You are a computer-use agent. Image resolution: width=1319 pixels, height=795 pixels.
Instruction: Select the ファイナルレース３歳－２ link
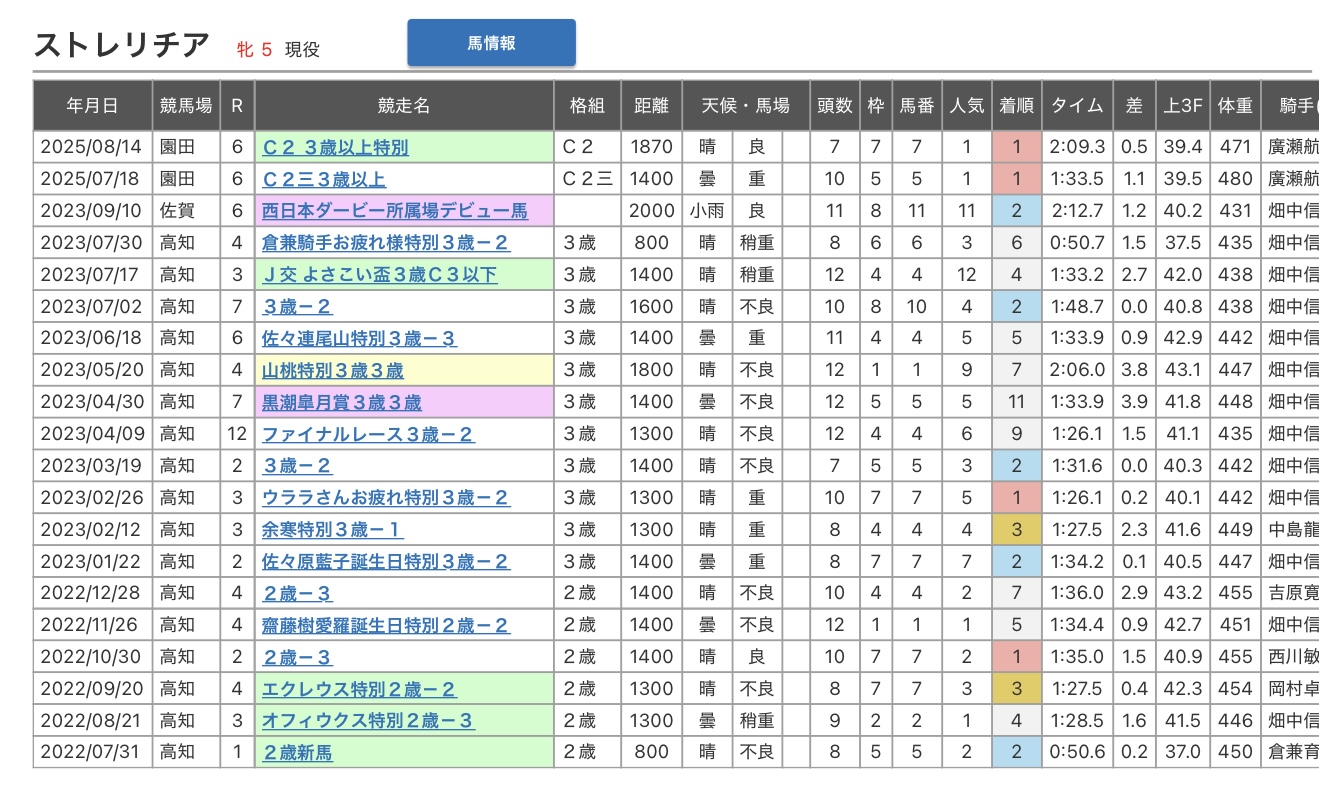[x=367, y=435]
